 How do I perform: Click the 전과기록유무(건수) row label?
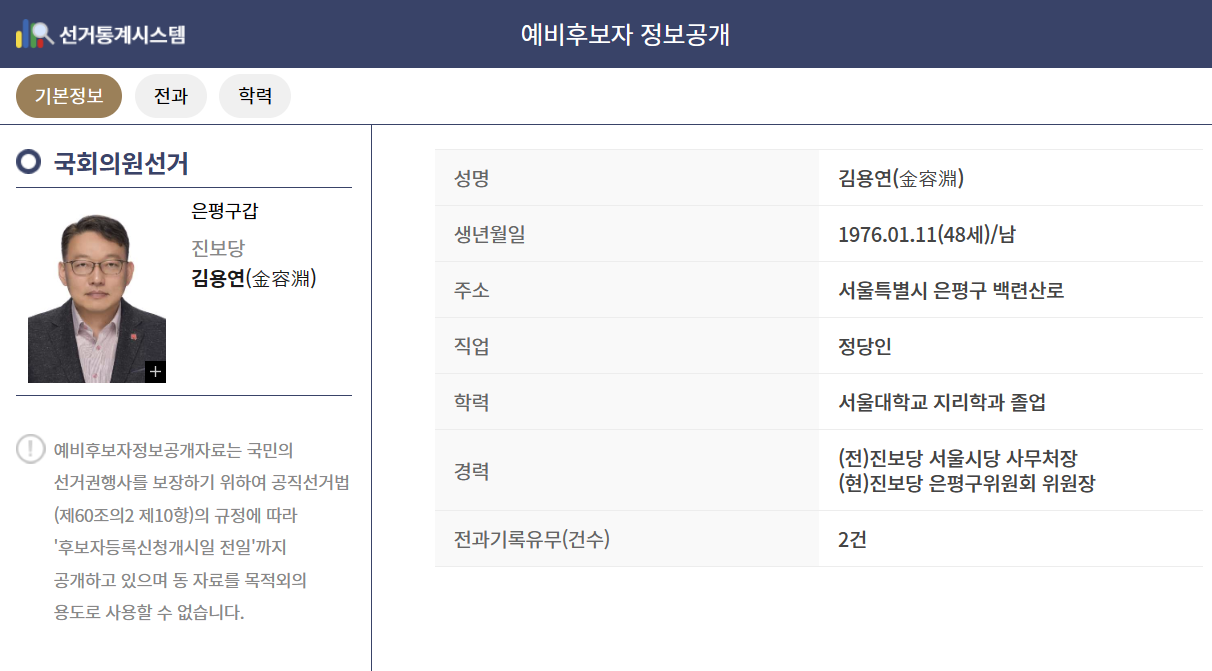[x=532, y=540]
